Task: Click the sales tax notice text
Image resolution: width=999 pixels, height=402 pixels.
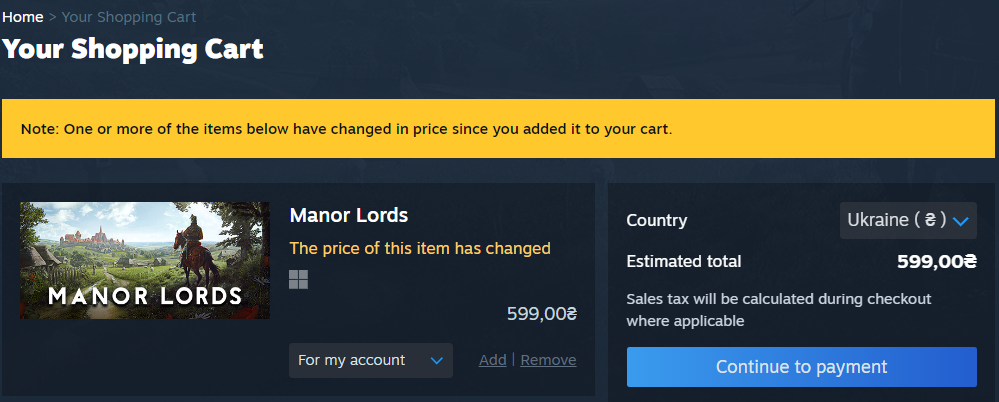Action: click(779, 310)
